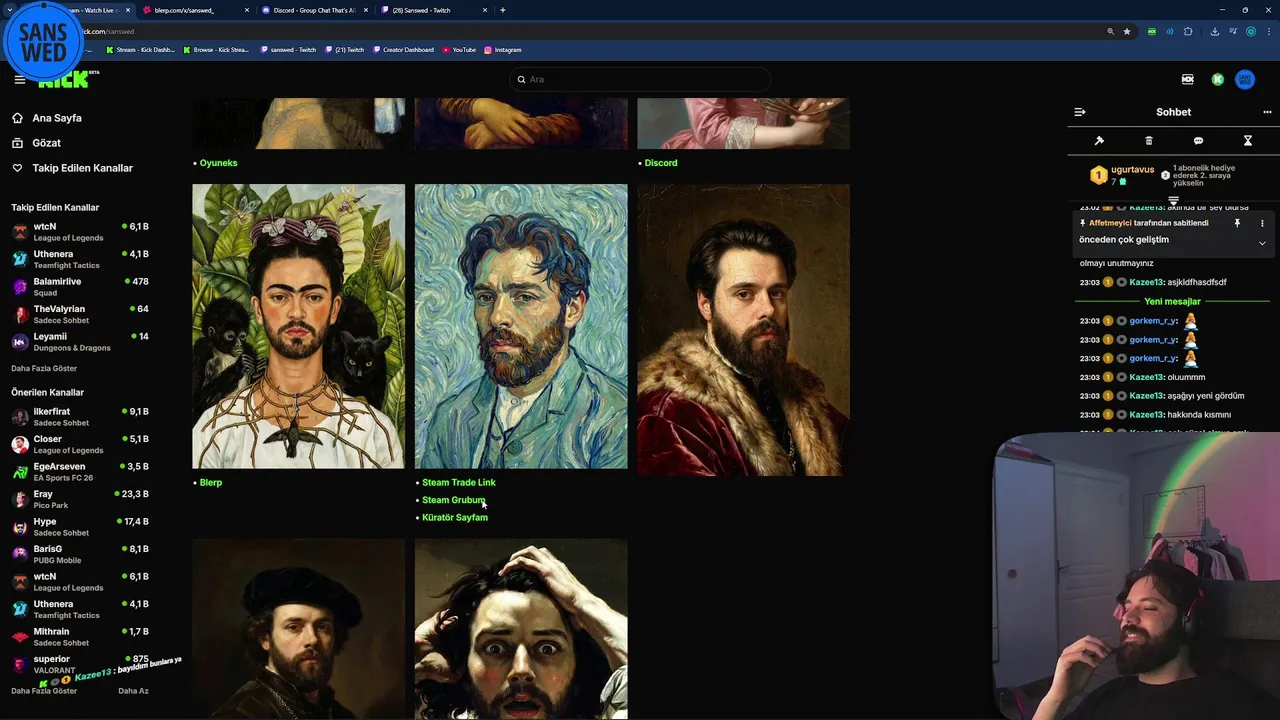Open the media control icon in the browser toolbar
Viewport: 1280px width, 720px height.
pos(1232,31)
